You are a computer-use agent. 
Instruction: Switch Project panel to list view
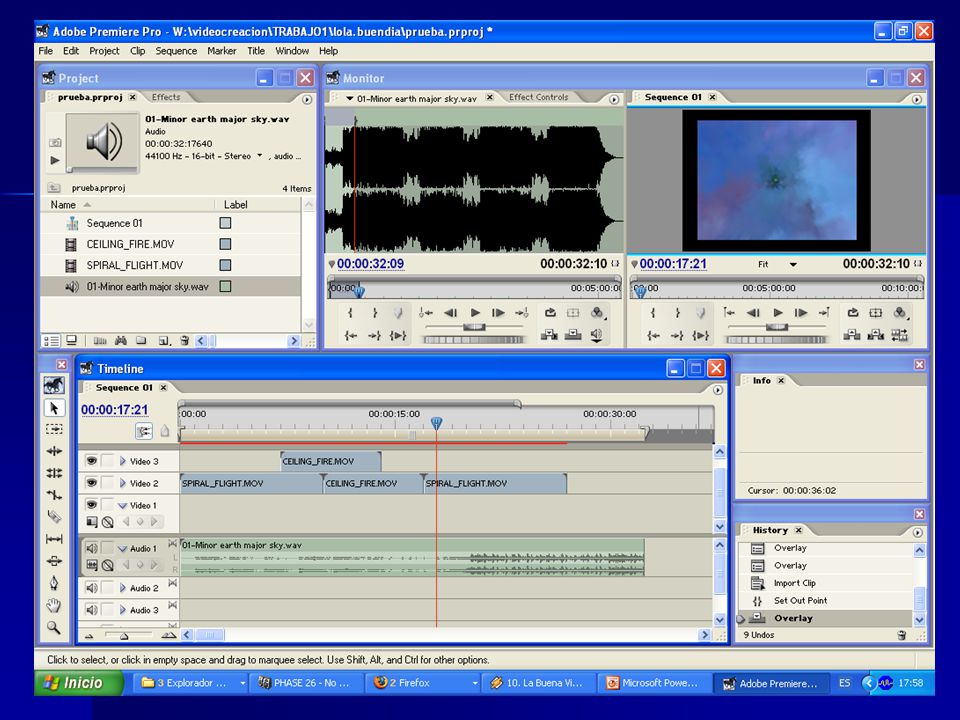point(51,340)
